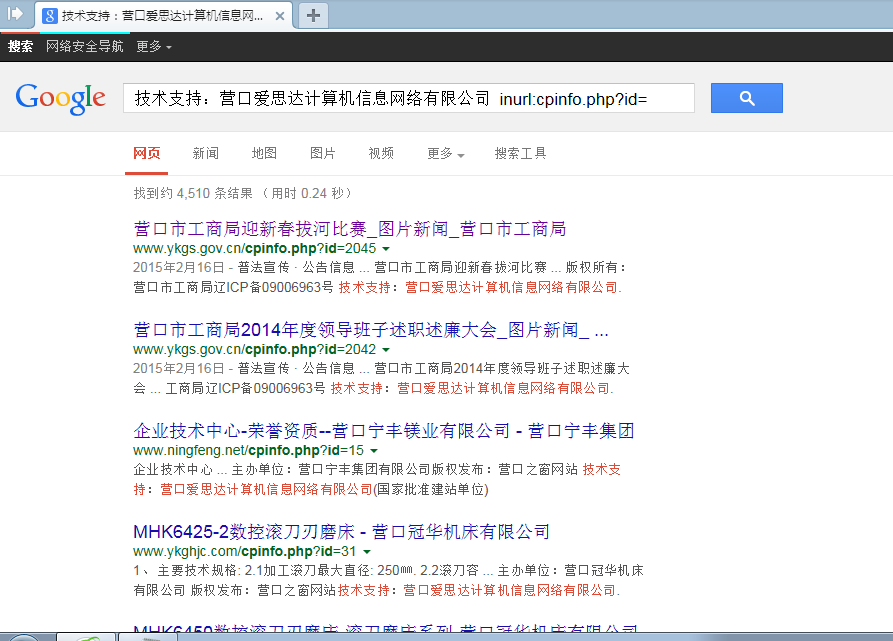This screenshot has width=893, height=641.
Task: Expand arrow next to cpinfo.php?id=2042 URL
Action: [386, 350]
